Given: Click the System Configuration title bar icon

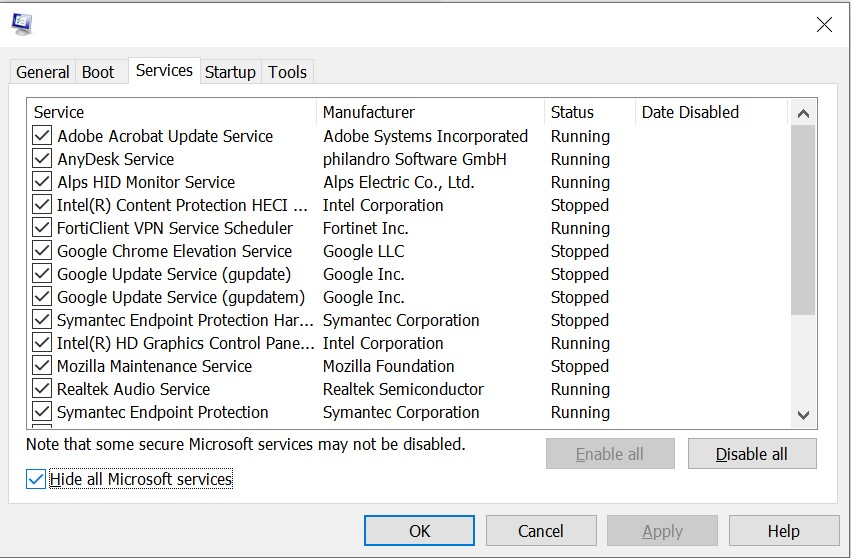Looking at the screenshot, I should pos(21,24).
